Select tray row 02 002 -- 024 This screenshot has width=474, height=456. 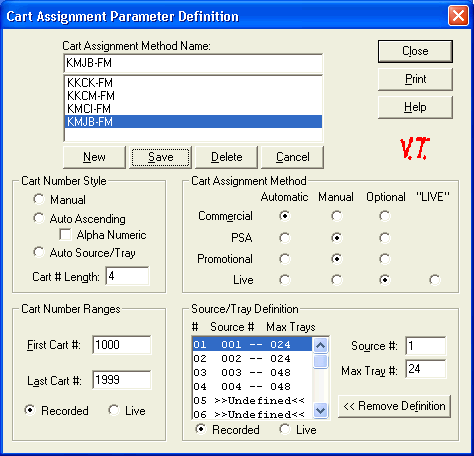[252, 358]
